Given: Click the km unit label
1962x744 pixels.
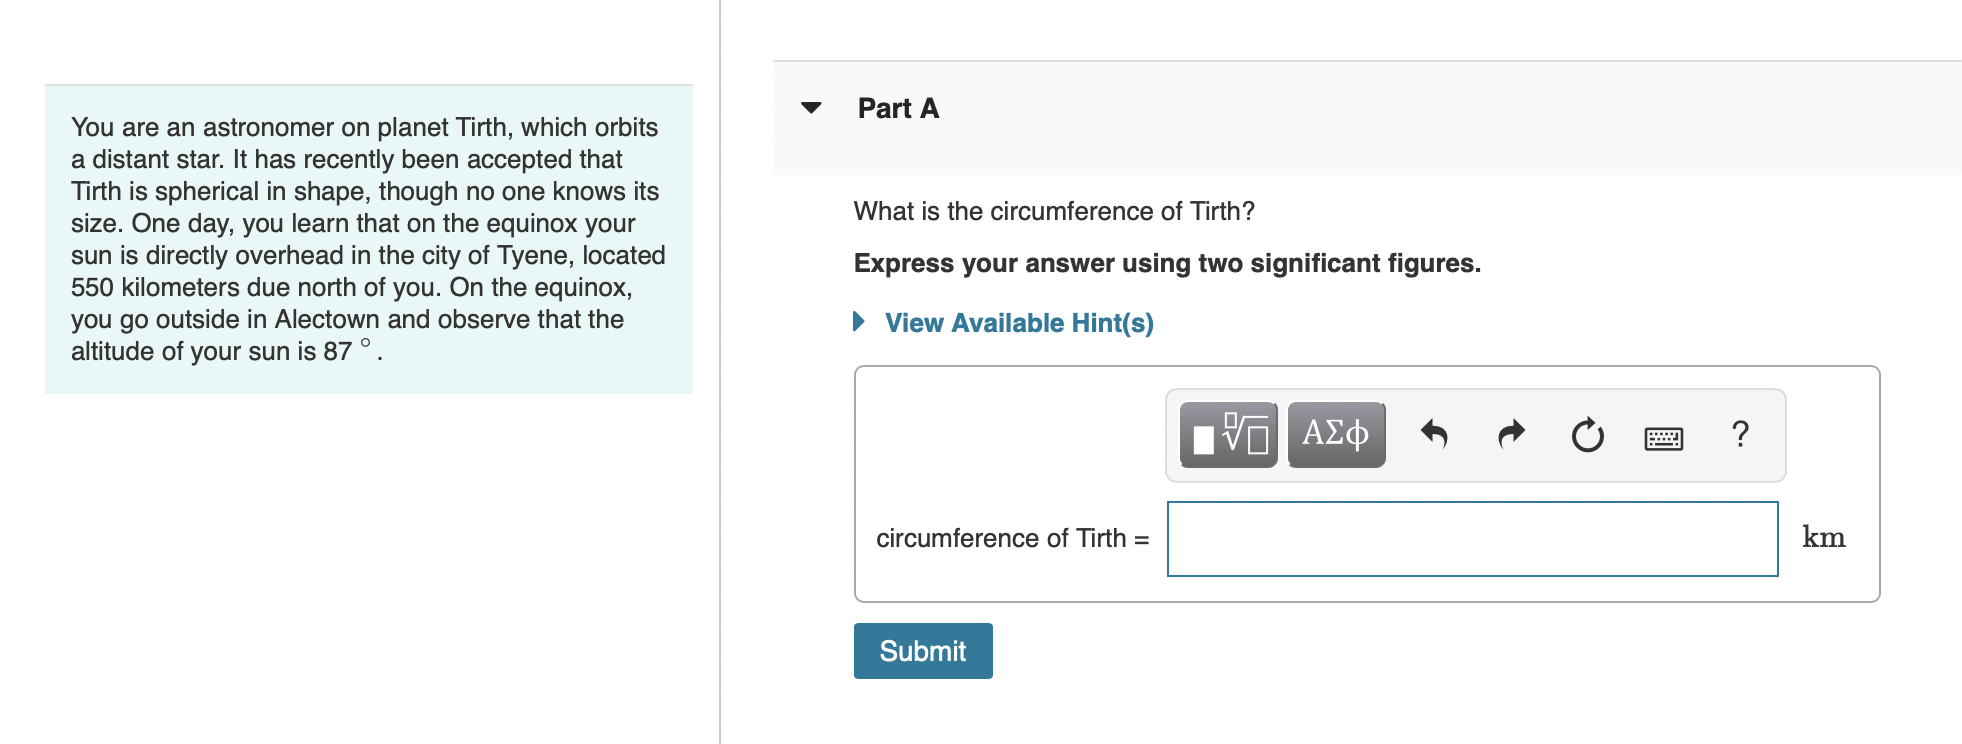Looking at the screenshot, I should (1824, 538).
